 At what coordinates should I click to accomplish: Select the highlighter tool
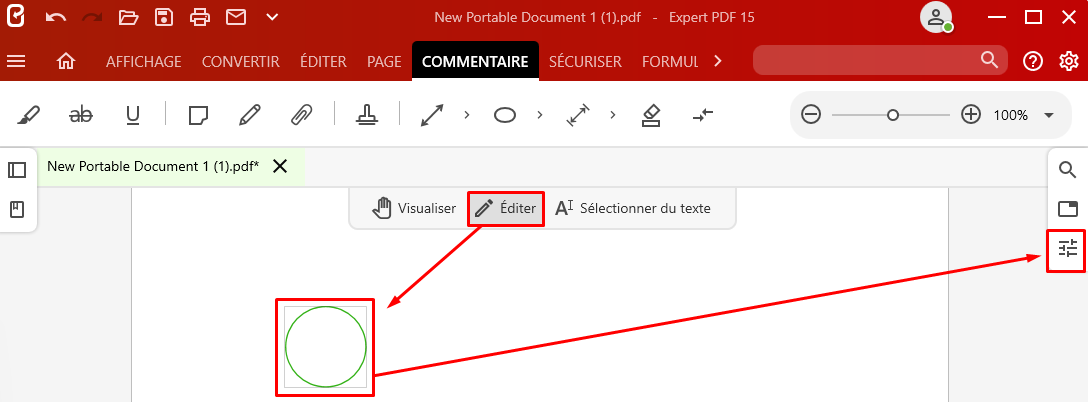click(x=28, y=115)
